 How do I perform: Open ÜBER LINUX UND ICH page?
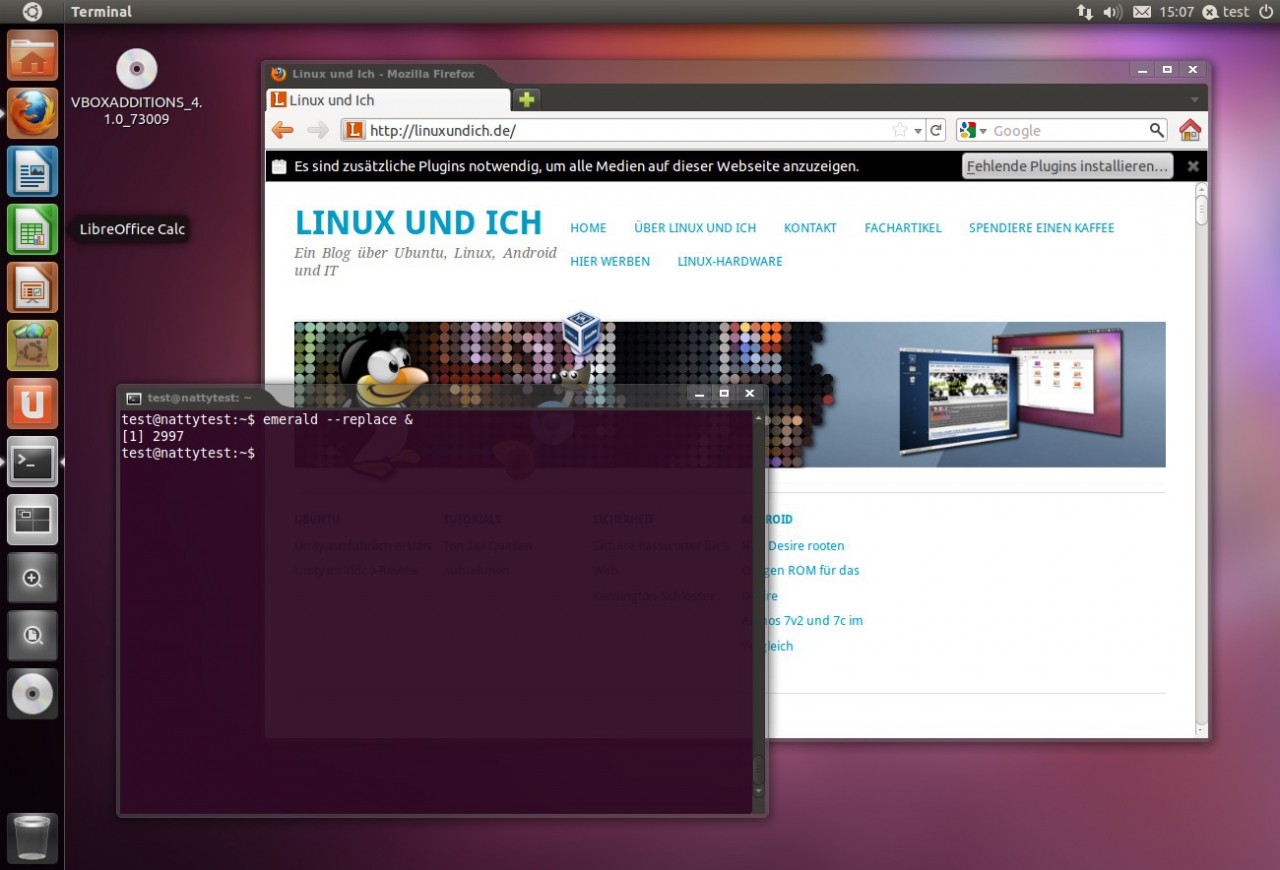(695, 228)
